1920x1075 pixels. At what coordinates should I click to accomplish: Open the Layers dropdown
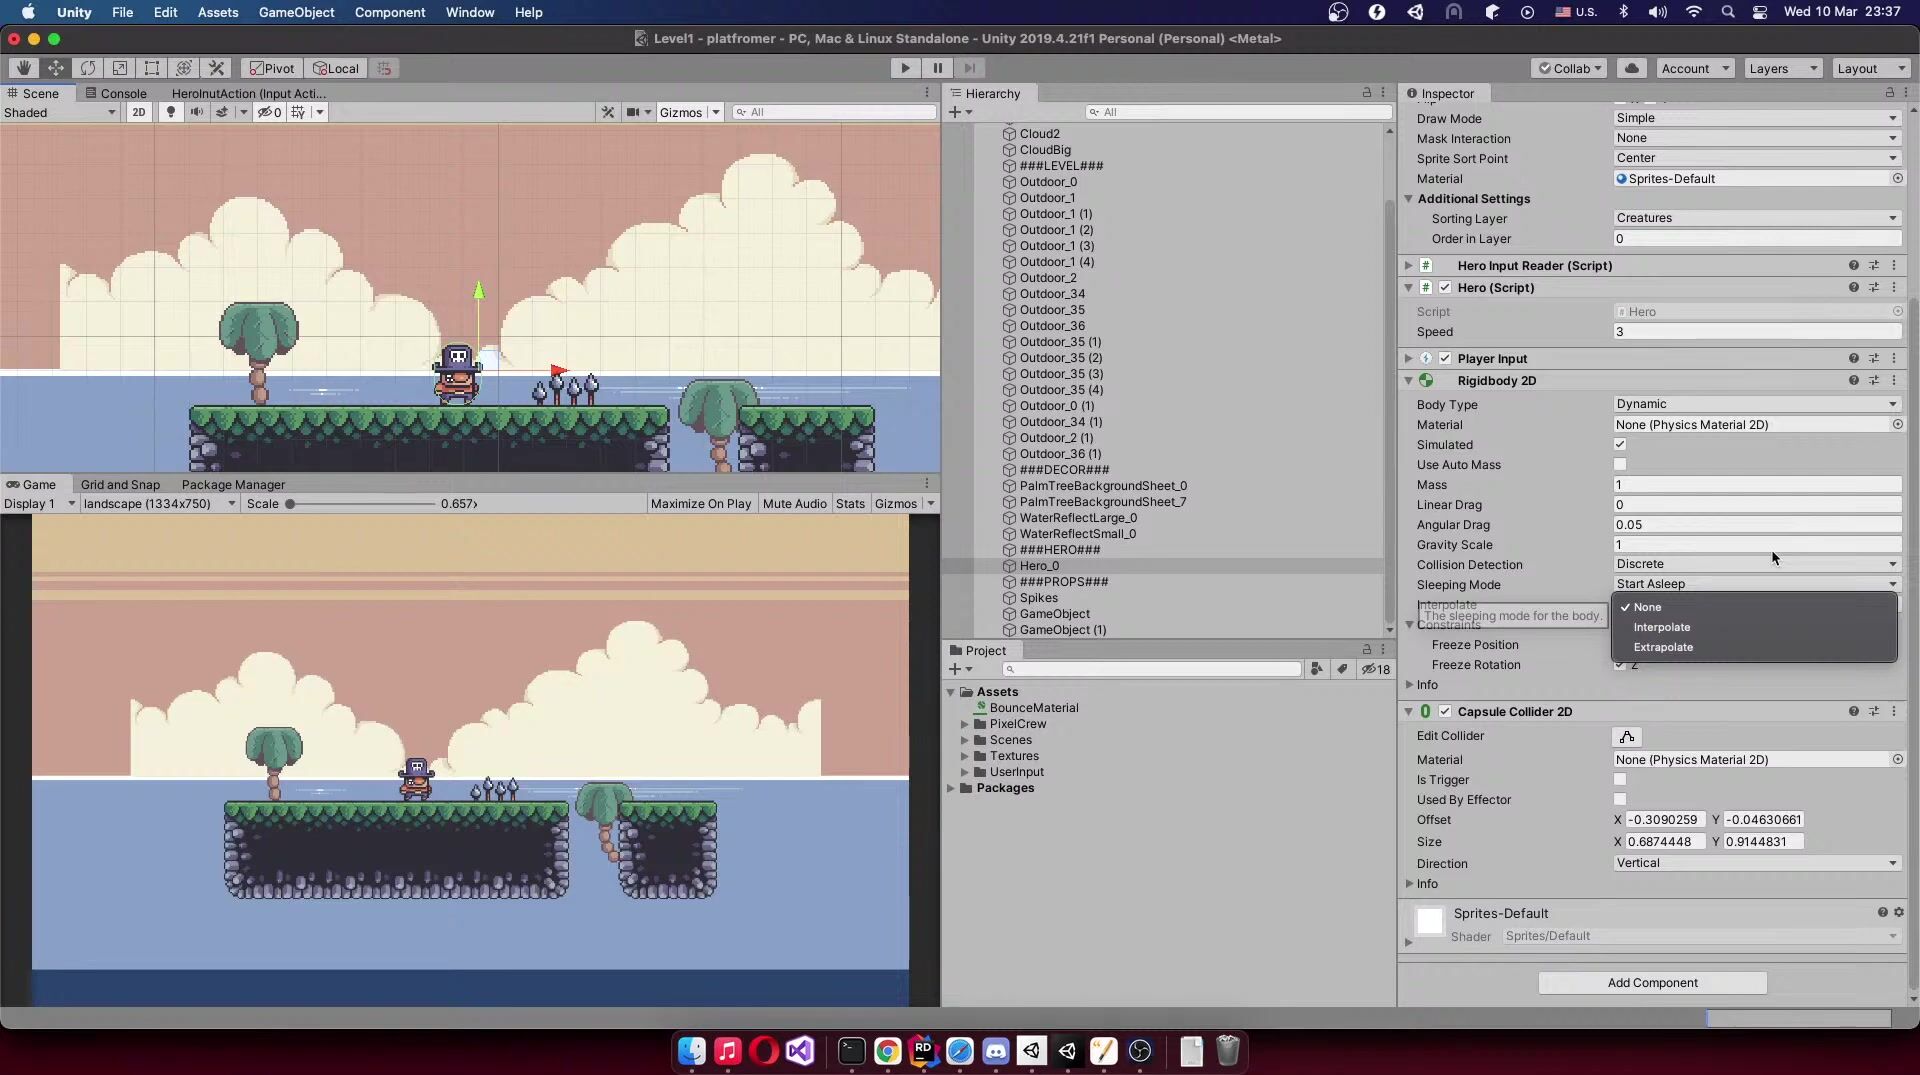[1784, 68]
